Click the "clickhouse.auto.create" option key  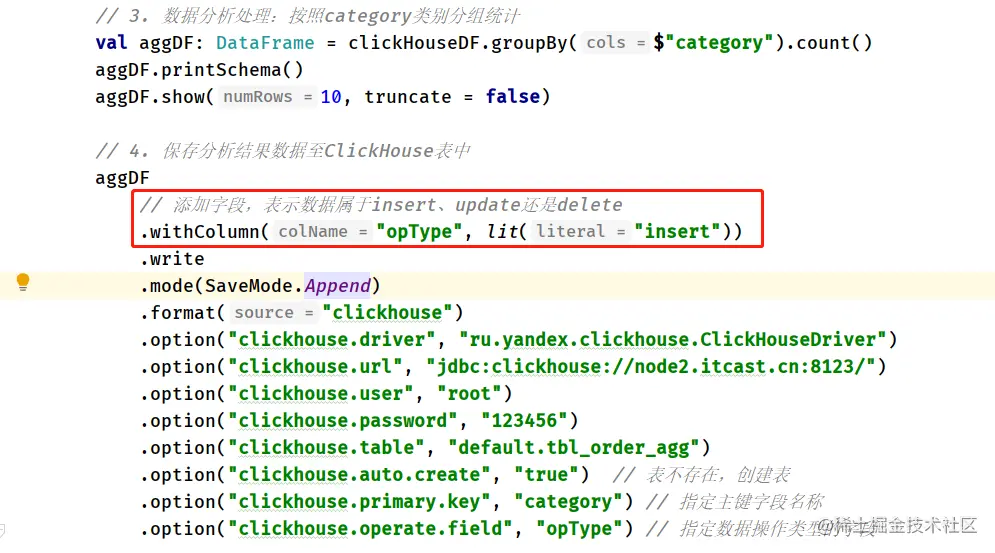[359, 475]
